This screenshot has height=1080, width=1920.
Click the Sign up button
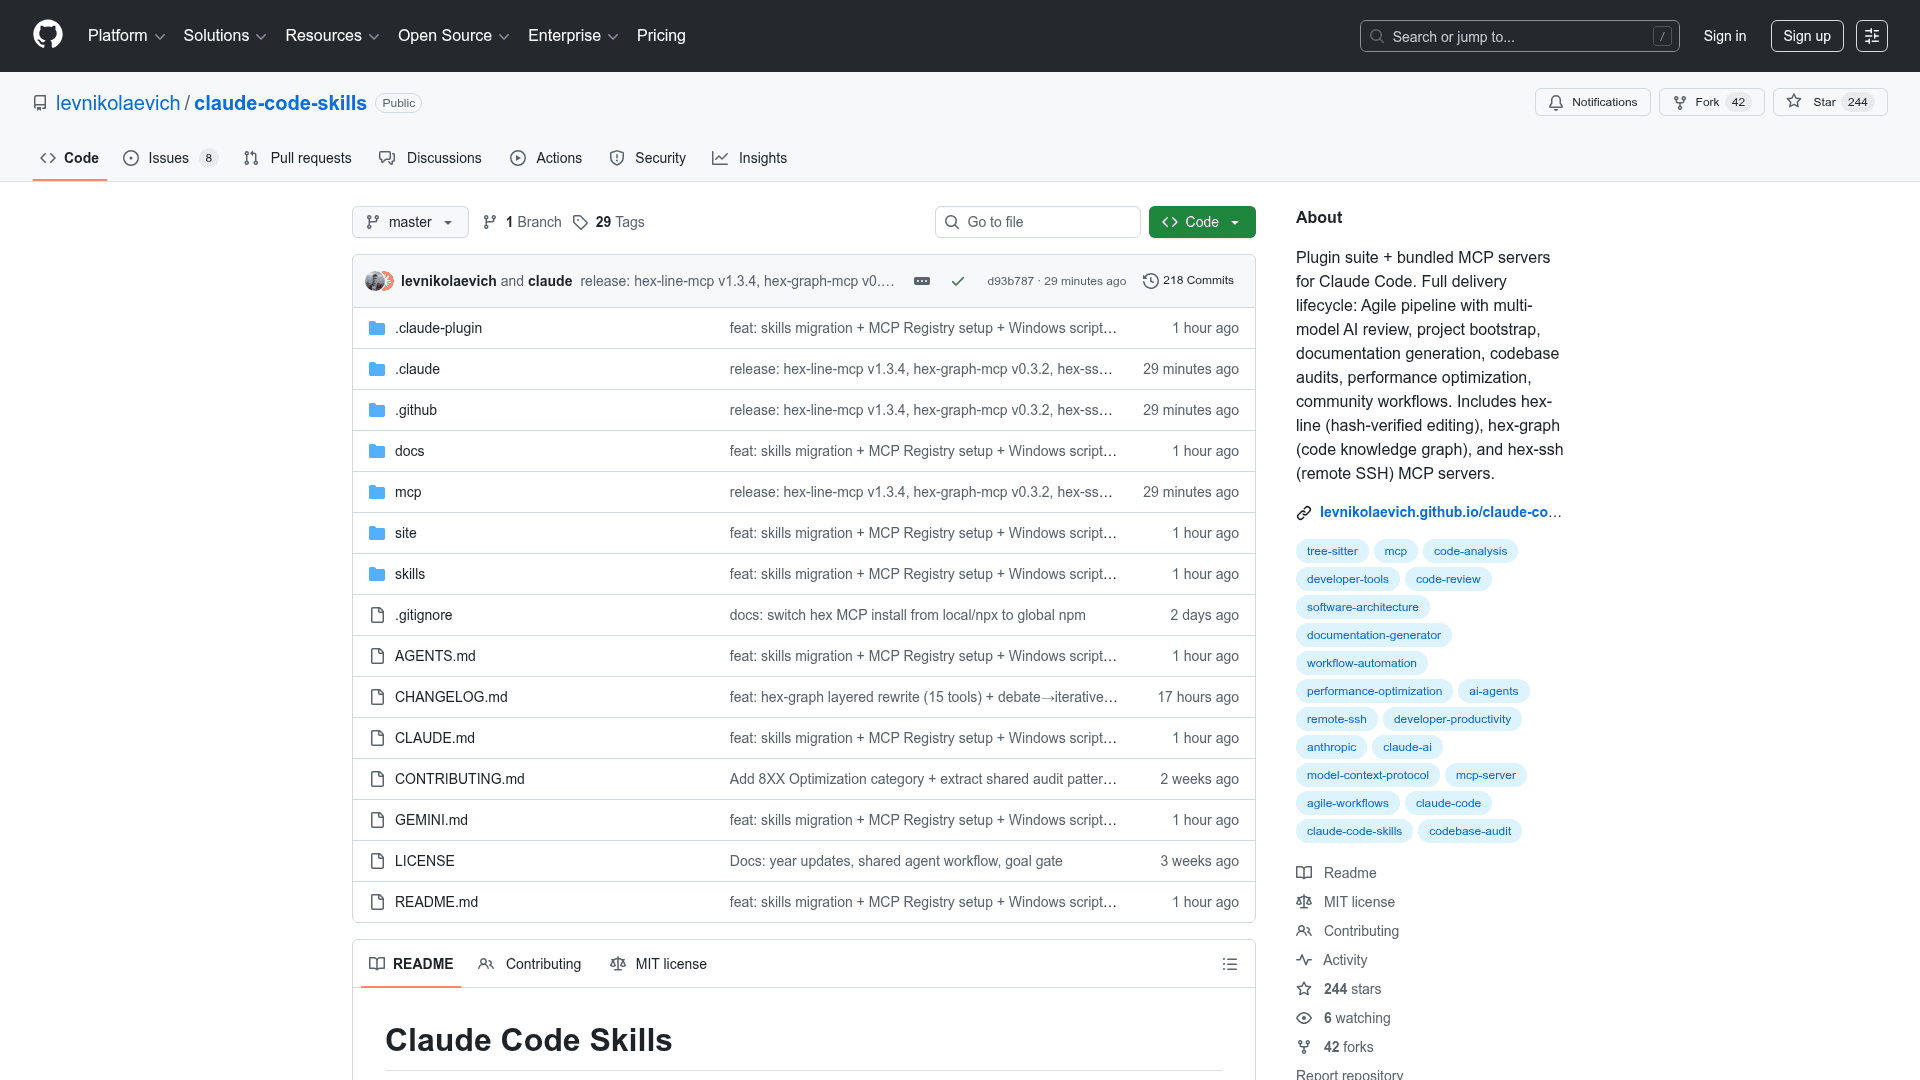click(x=1806, y=36)
